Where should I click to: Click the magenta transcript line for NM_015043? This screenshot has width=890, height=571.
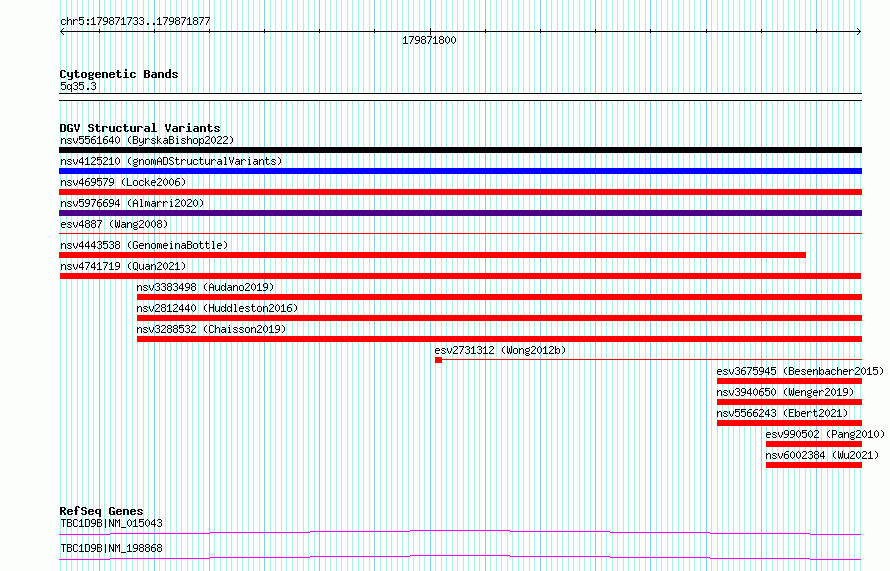pyautogui.click(x=460, y=532)
